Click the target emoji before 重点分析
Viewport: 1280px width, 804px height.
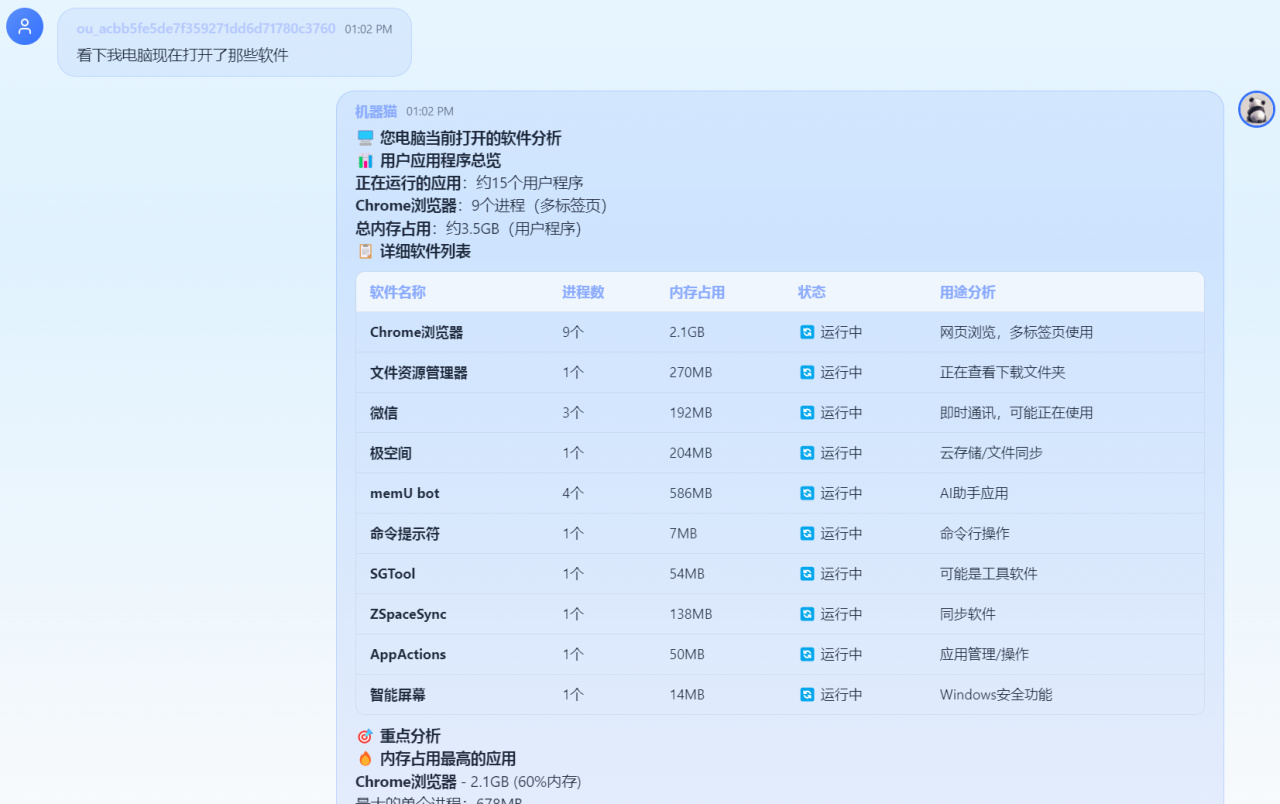(365, 736)
